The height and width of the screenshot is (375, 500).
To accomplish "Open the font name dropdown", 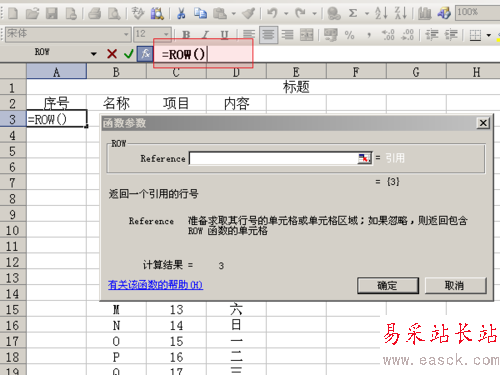I will (x=126, y=34).
